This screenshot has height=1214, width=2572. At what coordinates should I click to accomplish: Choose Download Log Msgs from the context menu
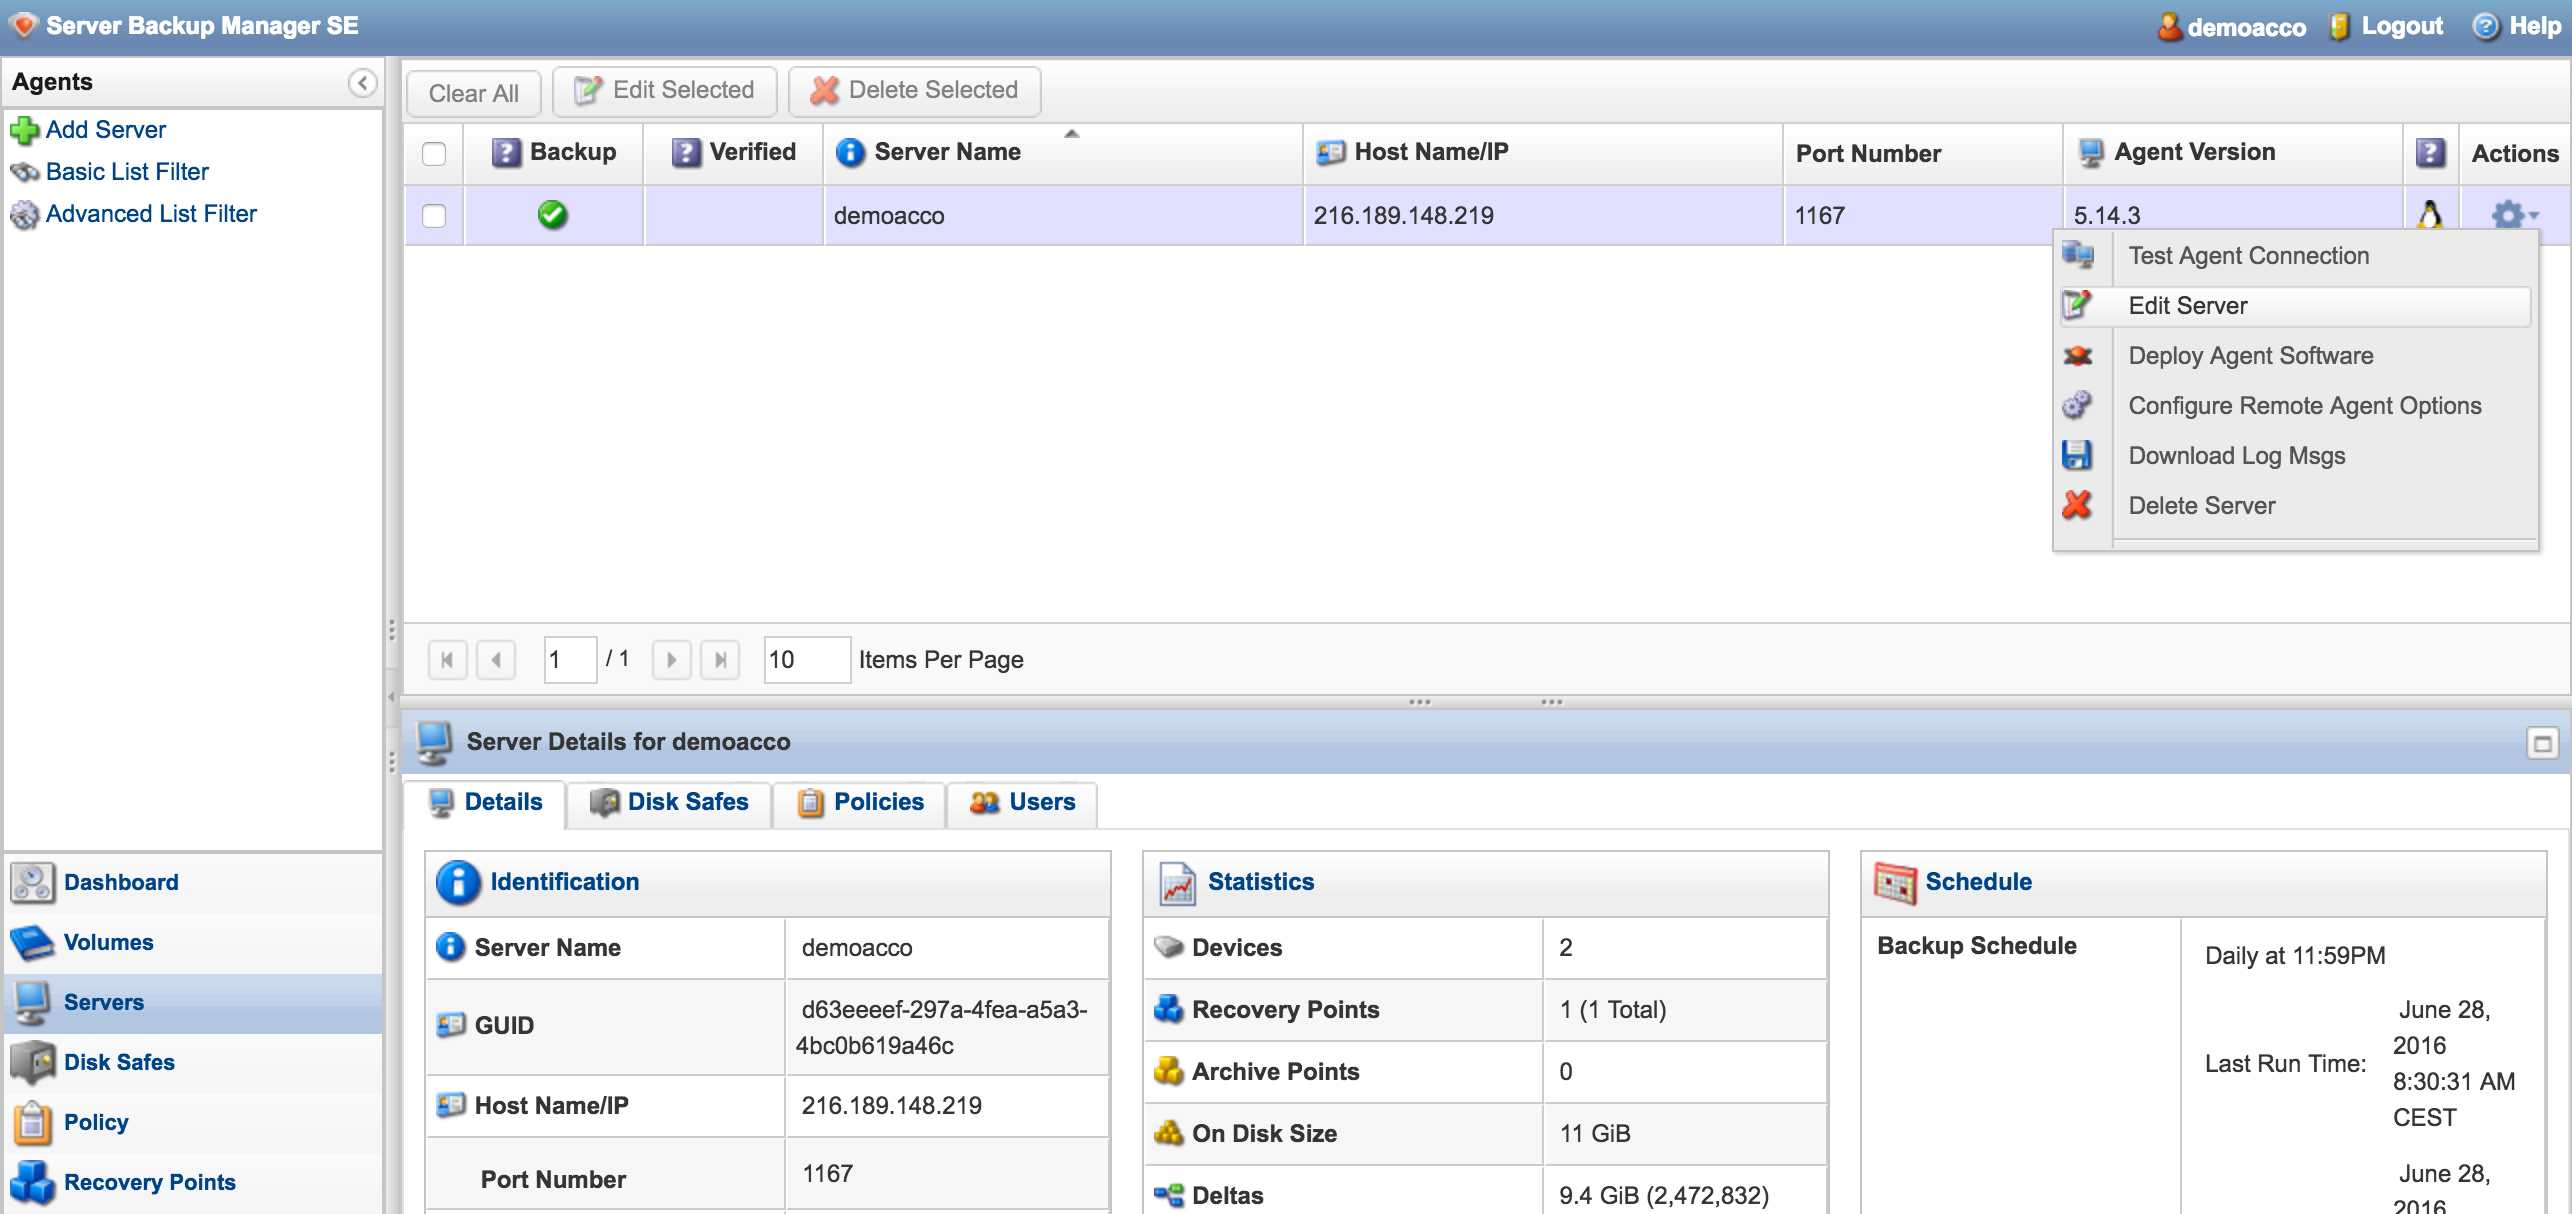2236,455
